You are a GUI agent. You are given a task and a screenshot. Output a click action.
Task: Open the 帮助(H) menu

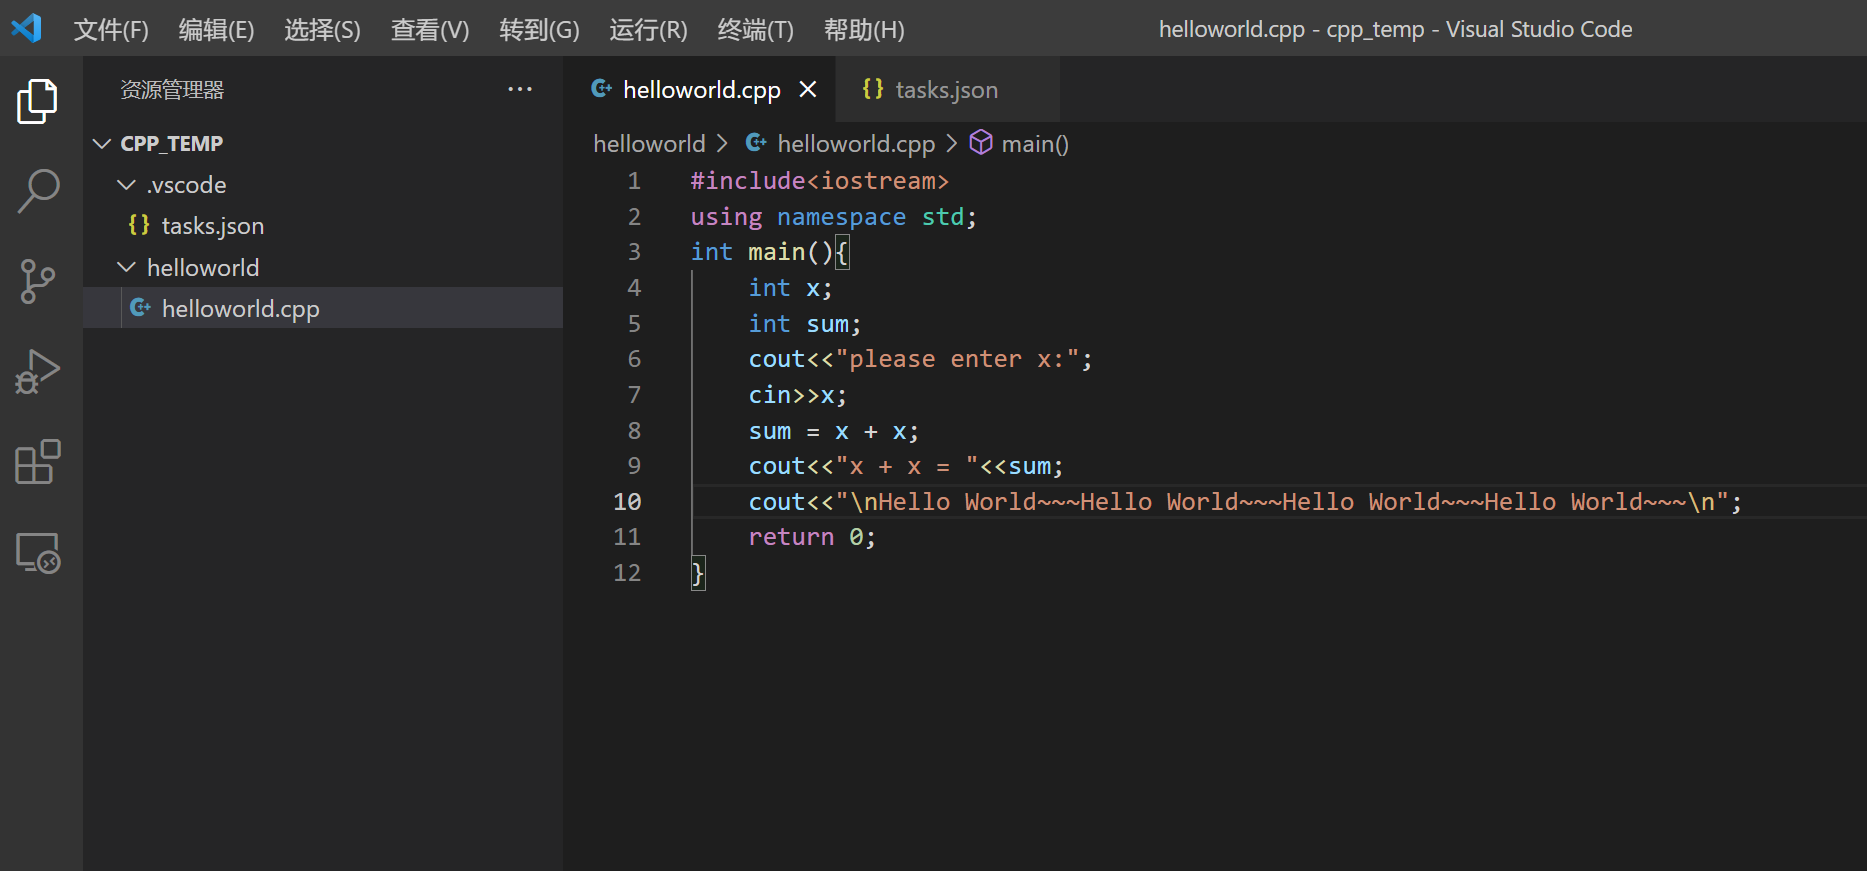pos(864,30)
